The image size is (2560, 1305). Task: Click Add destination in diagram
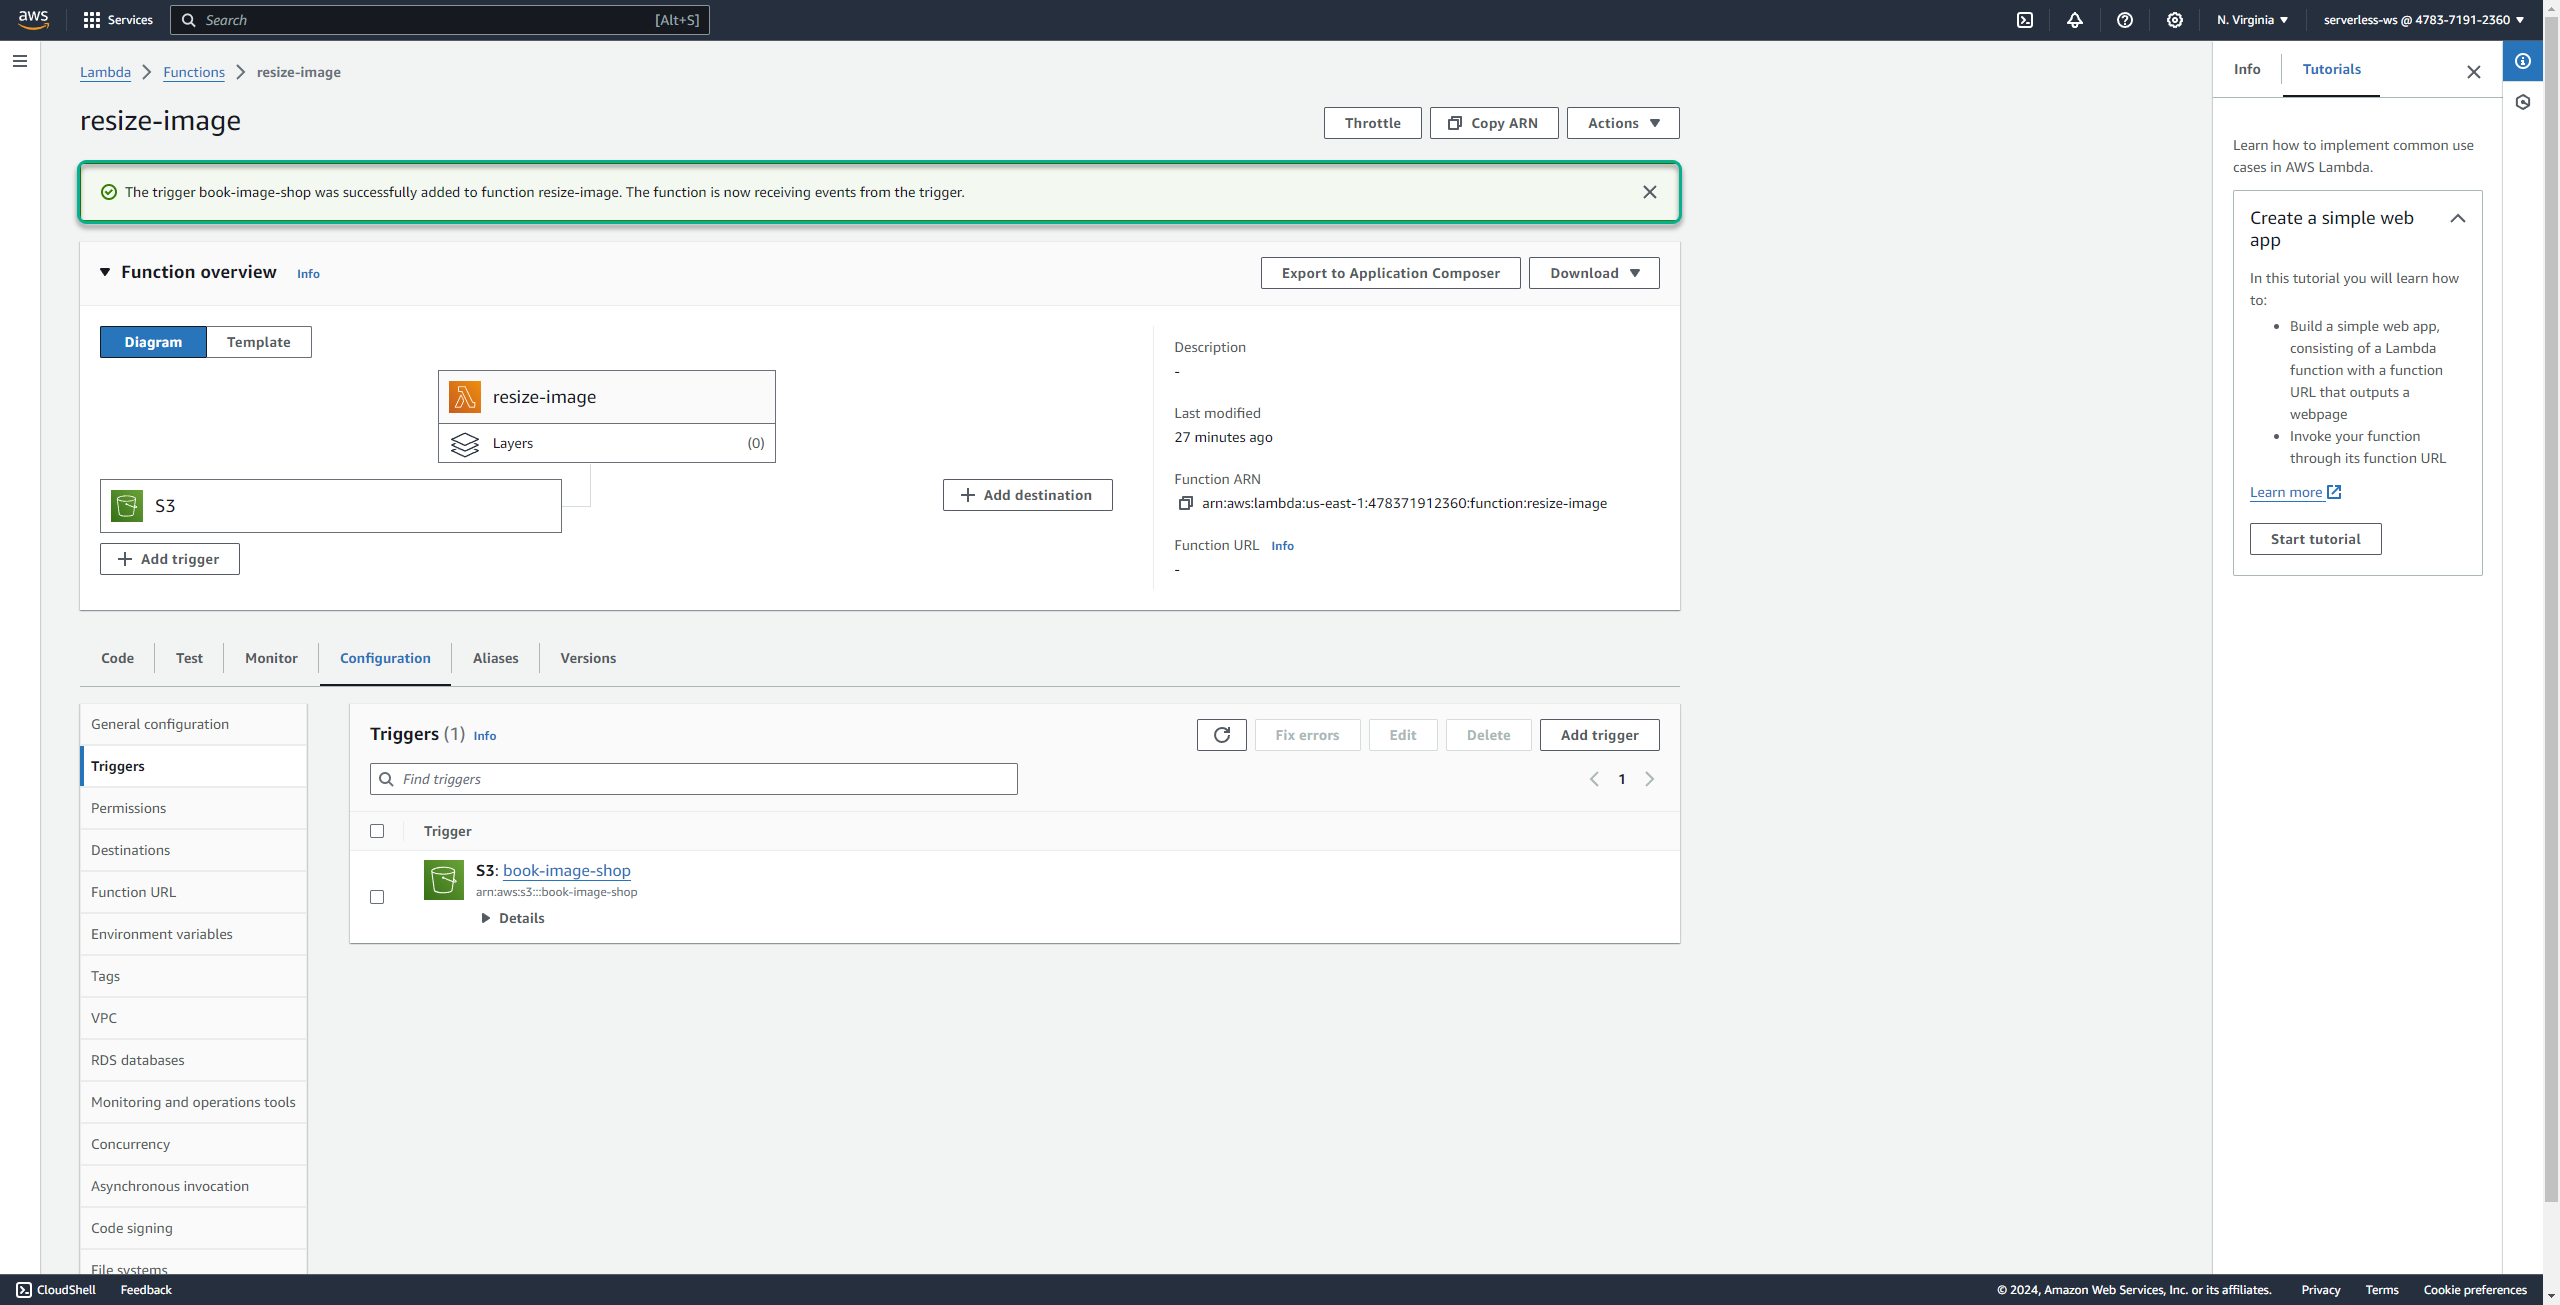click(x=1027, y=495)
